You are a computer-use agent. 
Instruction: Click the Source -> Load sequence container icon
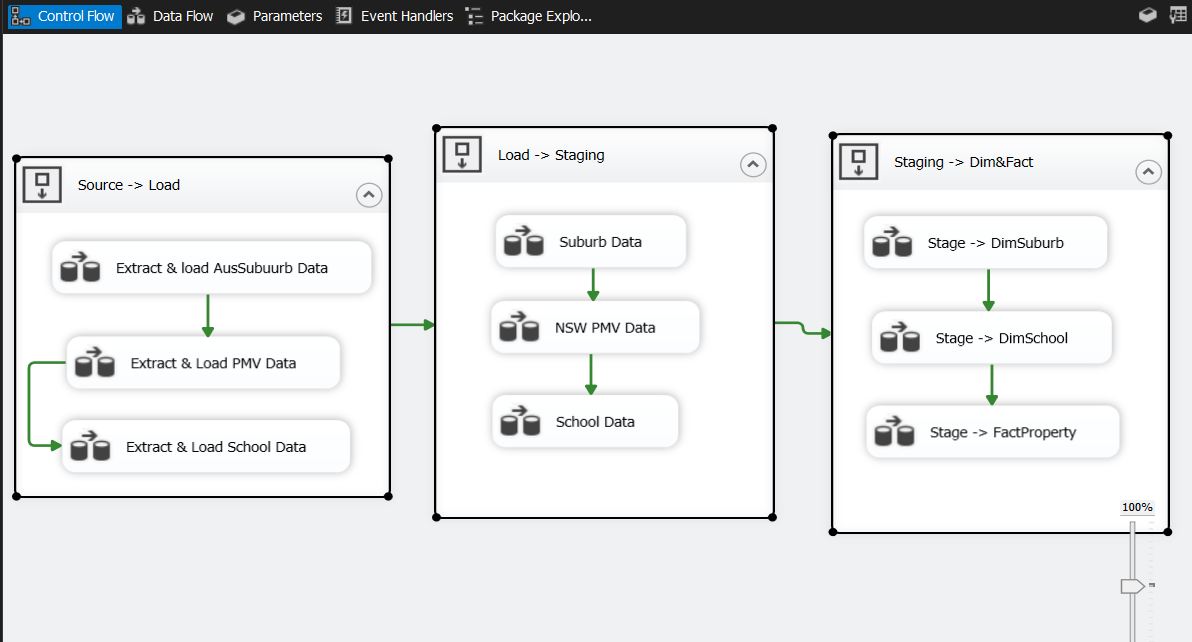click(42, 185)
